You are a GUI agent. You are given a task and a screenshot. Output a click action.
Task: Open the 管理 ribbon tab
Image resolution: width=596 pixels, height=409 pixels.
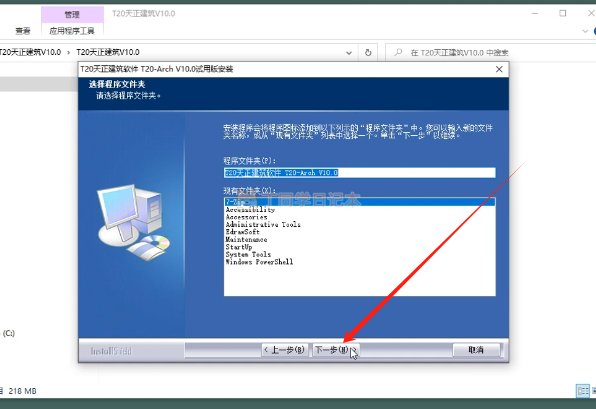pos(72,15)
